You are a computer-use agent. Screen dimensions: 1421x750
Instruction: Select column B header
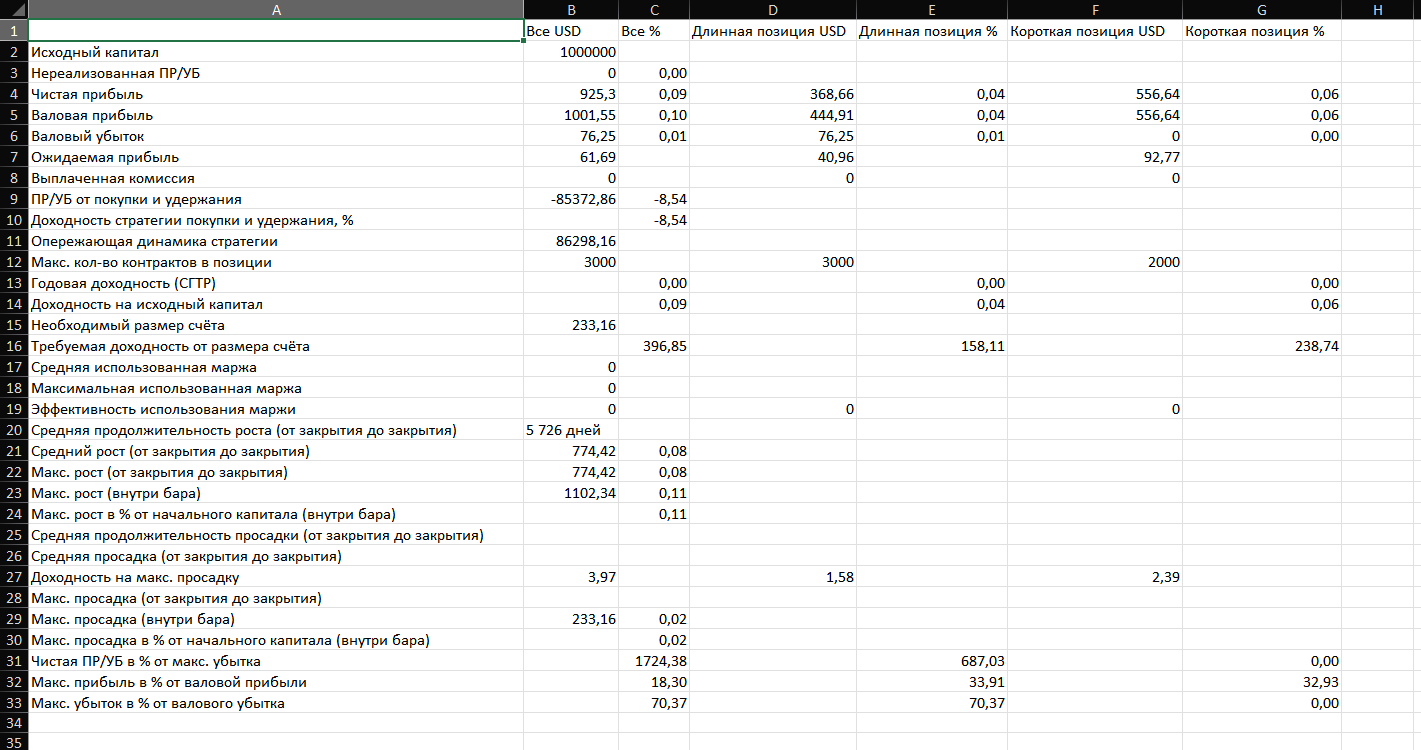(x=571, y=9)
